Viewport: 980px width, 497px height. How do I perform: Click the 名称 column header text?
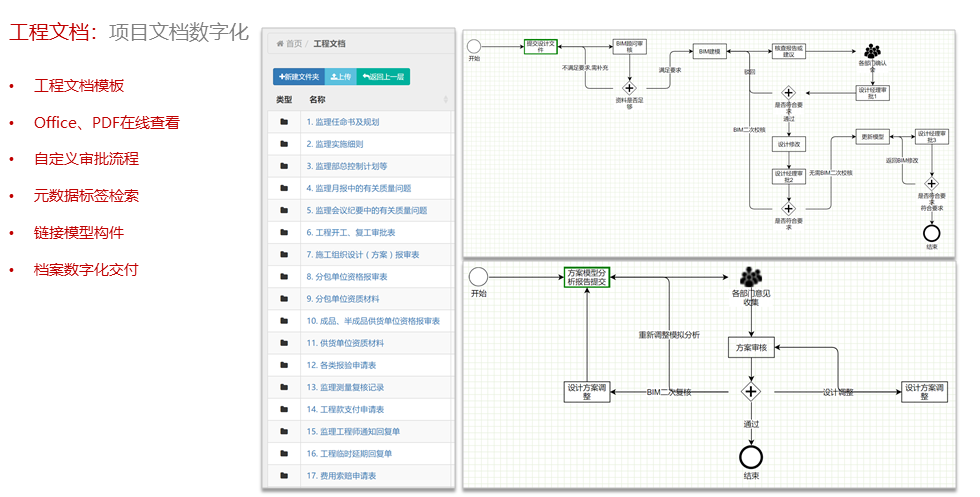click(317, 99)
